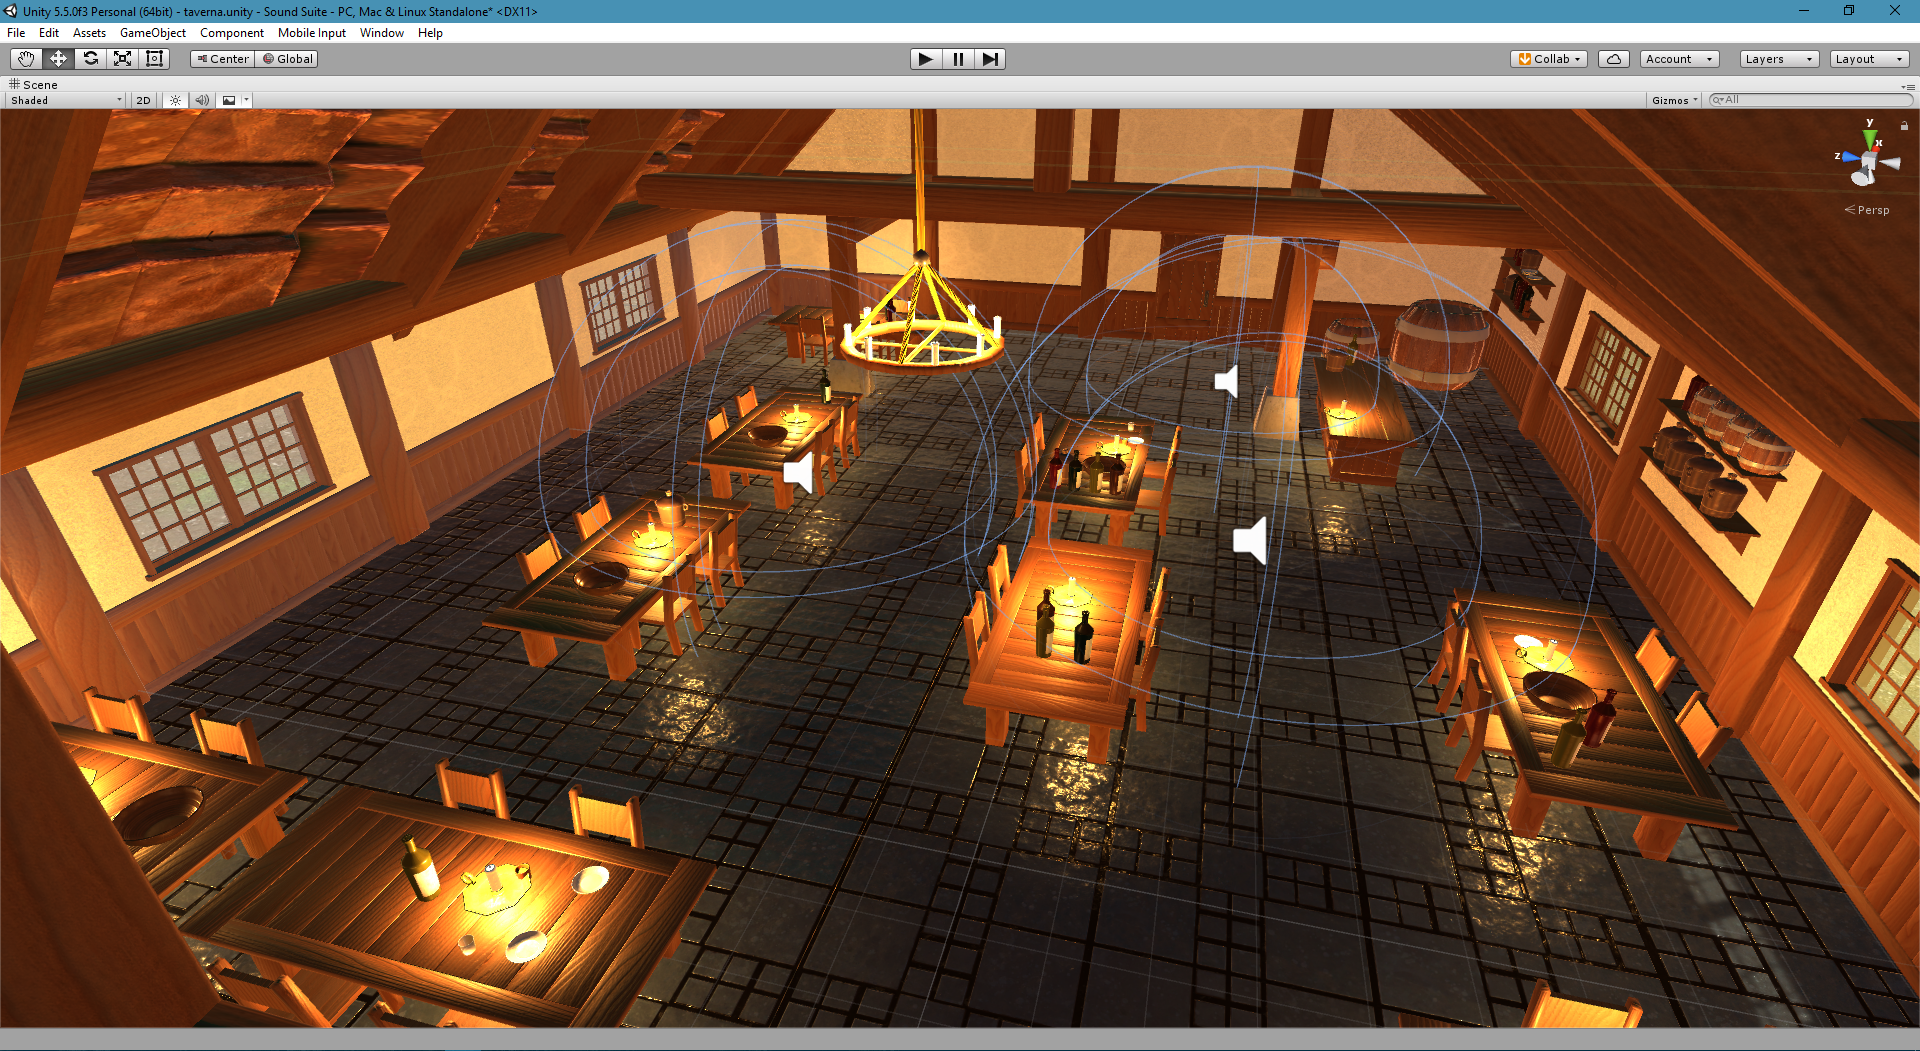Click the Step frame button

coord(989,59)
